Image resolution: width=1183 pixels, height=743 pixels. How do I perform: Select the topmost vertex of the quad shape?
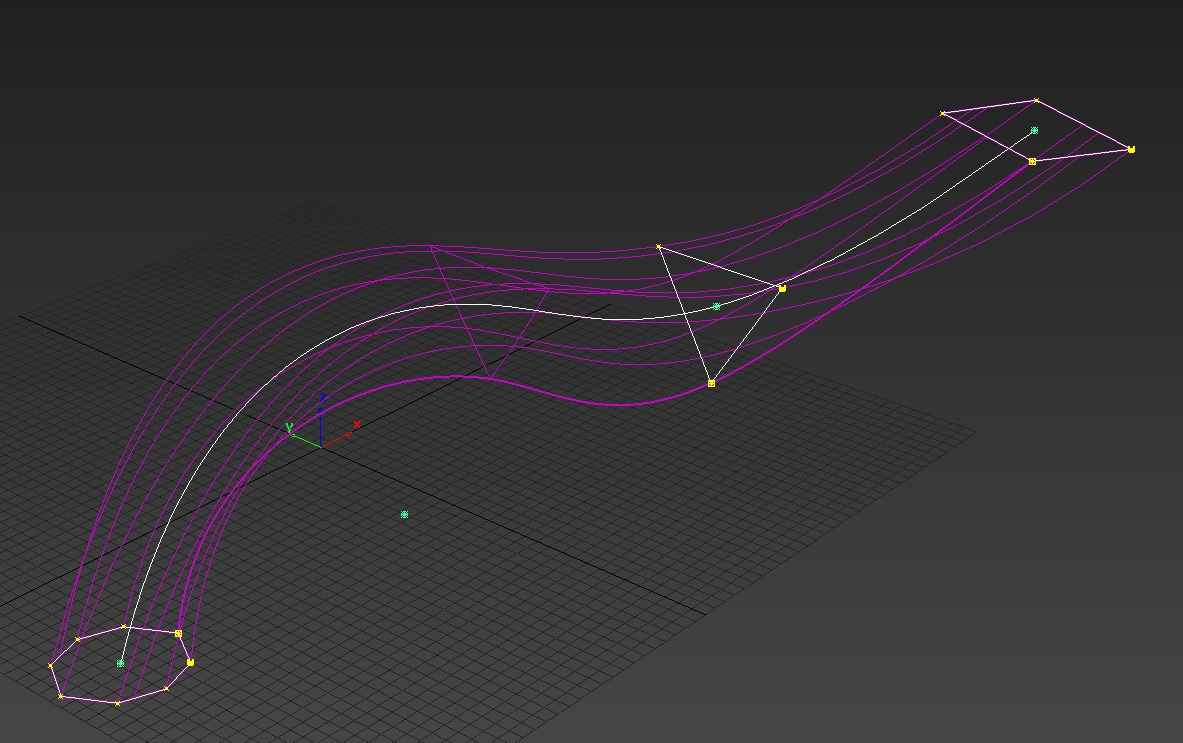(x=1036, y=100)
